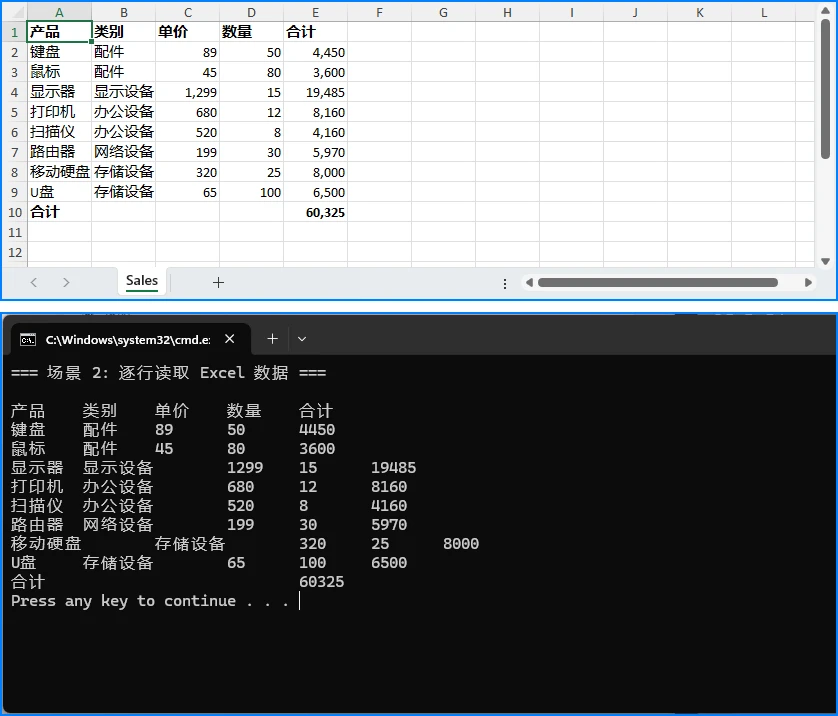Image resolution: width=838 pixels, height=716 pixels.
Task: Click terminal value 8000
Action: [461, 544]
